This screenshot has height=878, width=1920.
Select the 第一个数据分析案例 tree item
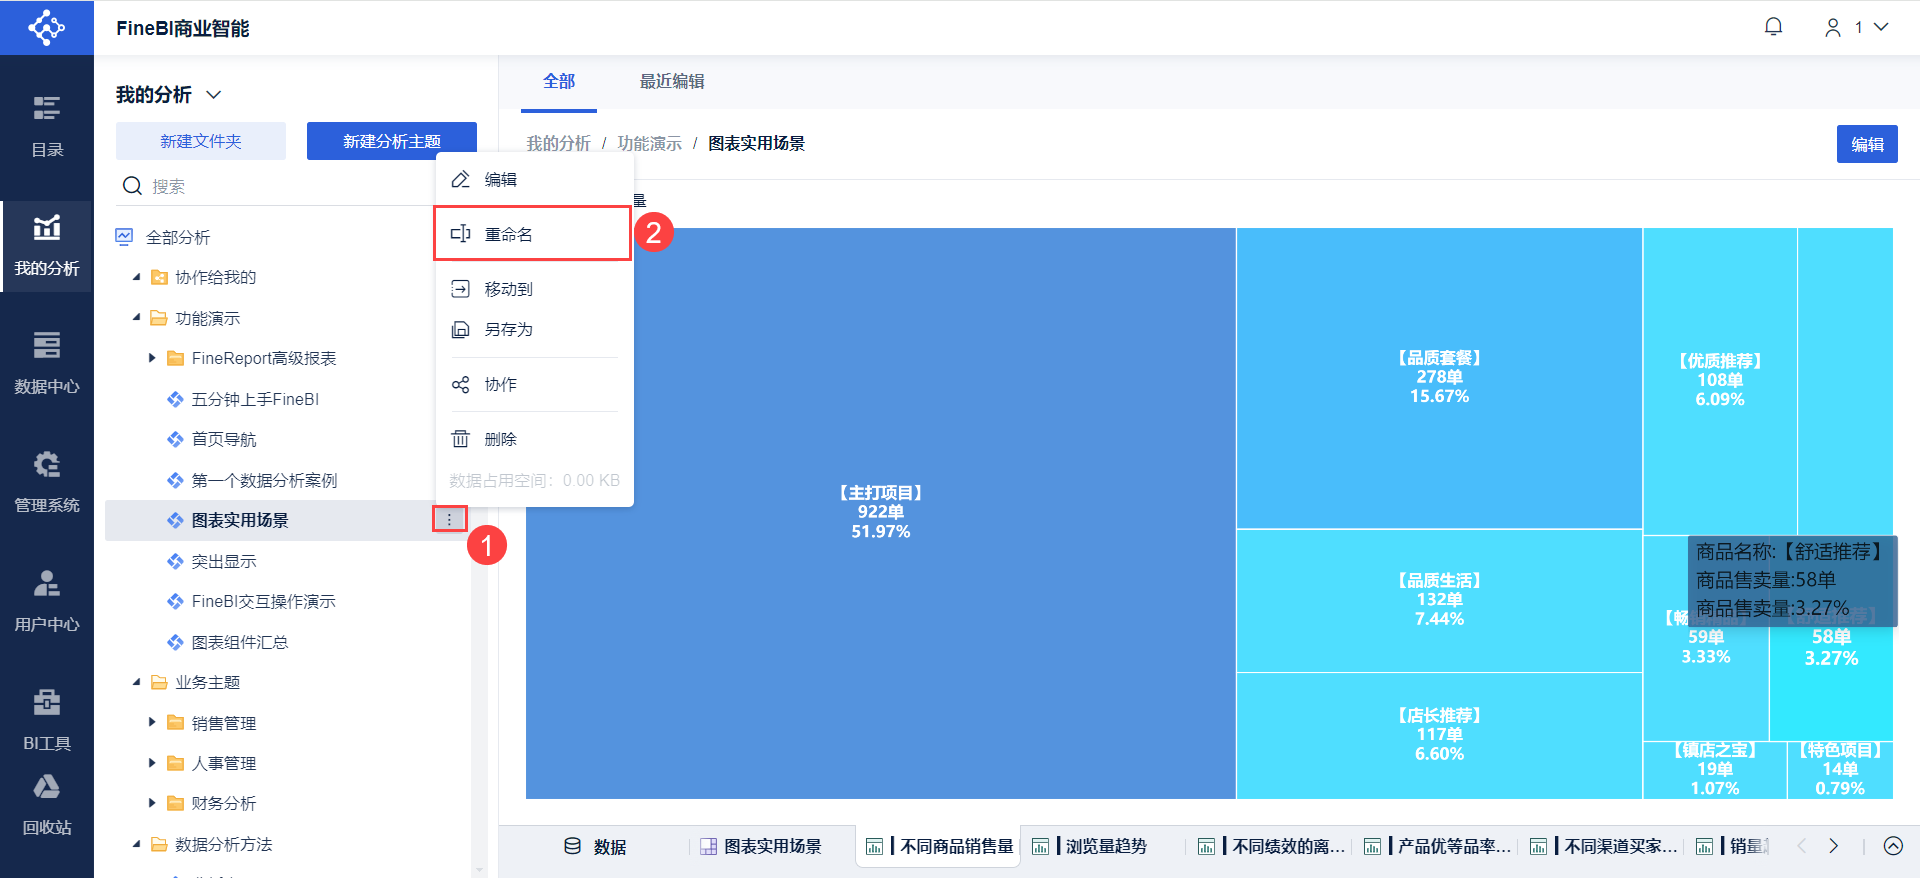click(x=264, y=480)
